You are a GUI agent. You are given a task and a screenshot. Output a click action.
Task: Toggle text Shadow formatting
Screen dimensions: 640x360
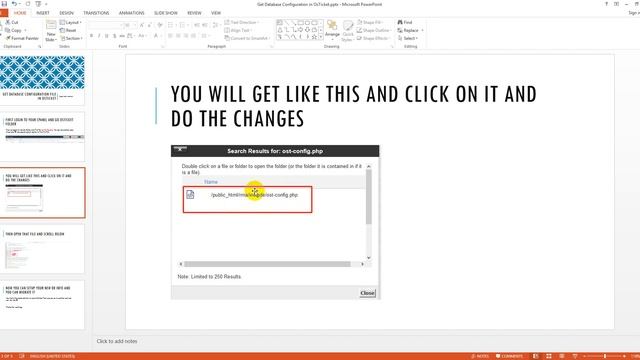115,36
